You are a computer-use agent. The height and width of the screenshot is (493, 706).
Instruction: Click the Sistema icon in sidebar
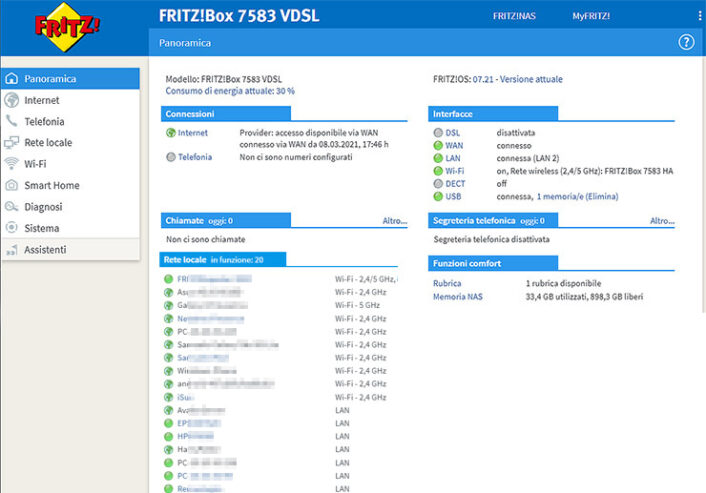(11, 228)
